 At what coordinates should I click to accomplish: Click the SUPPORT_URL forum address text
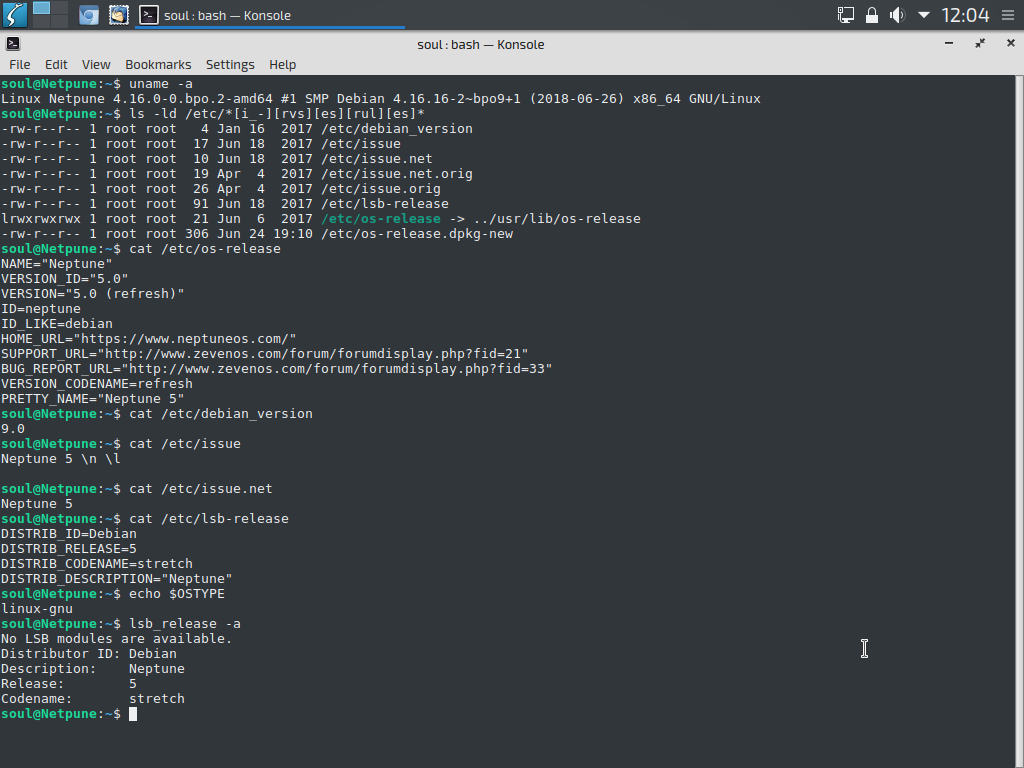coord(264,354)
